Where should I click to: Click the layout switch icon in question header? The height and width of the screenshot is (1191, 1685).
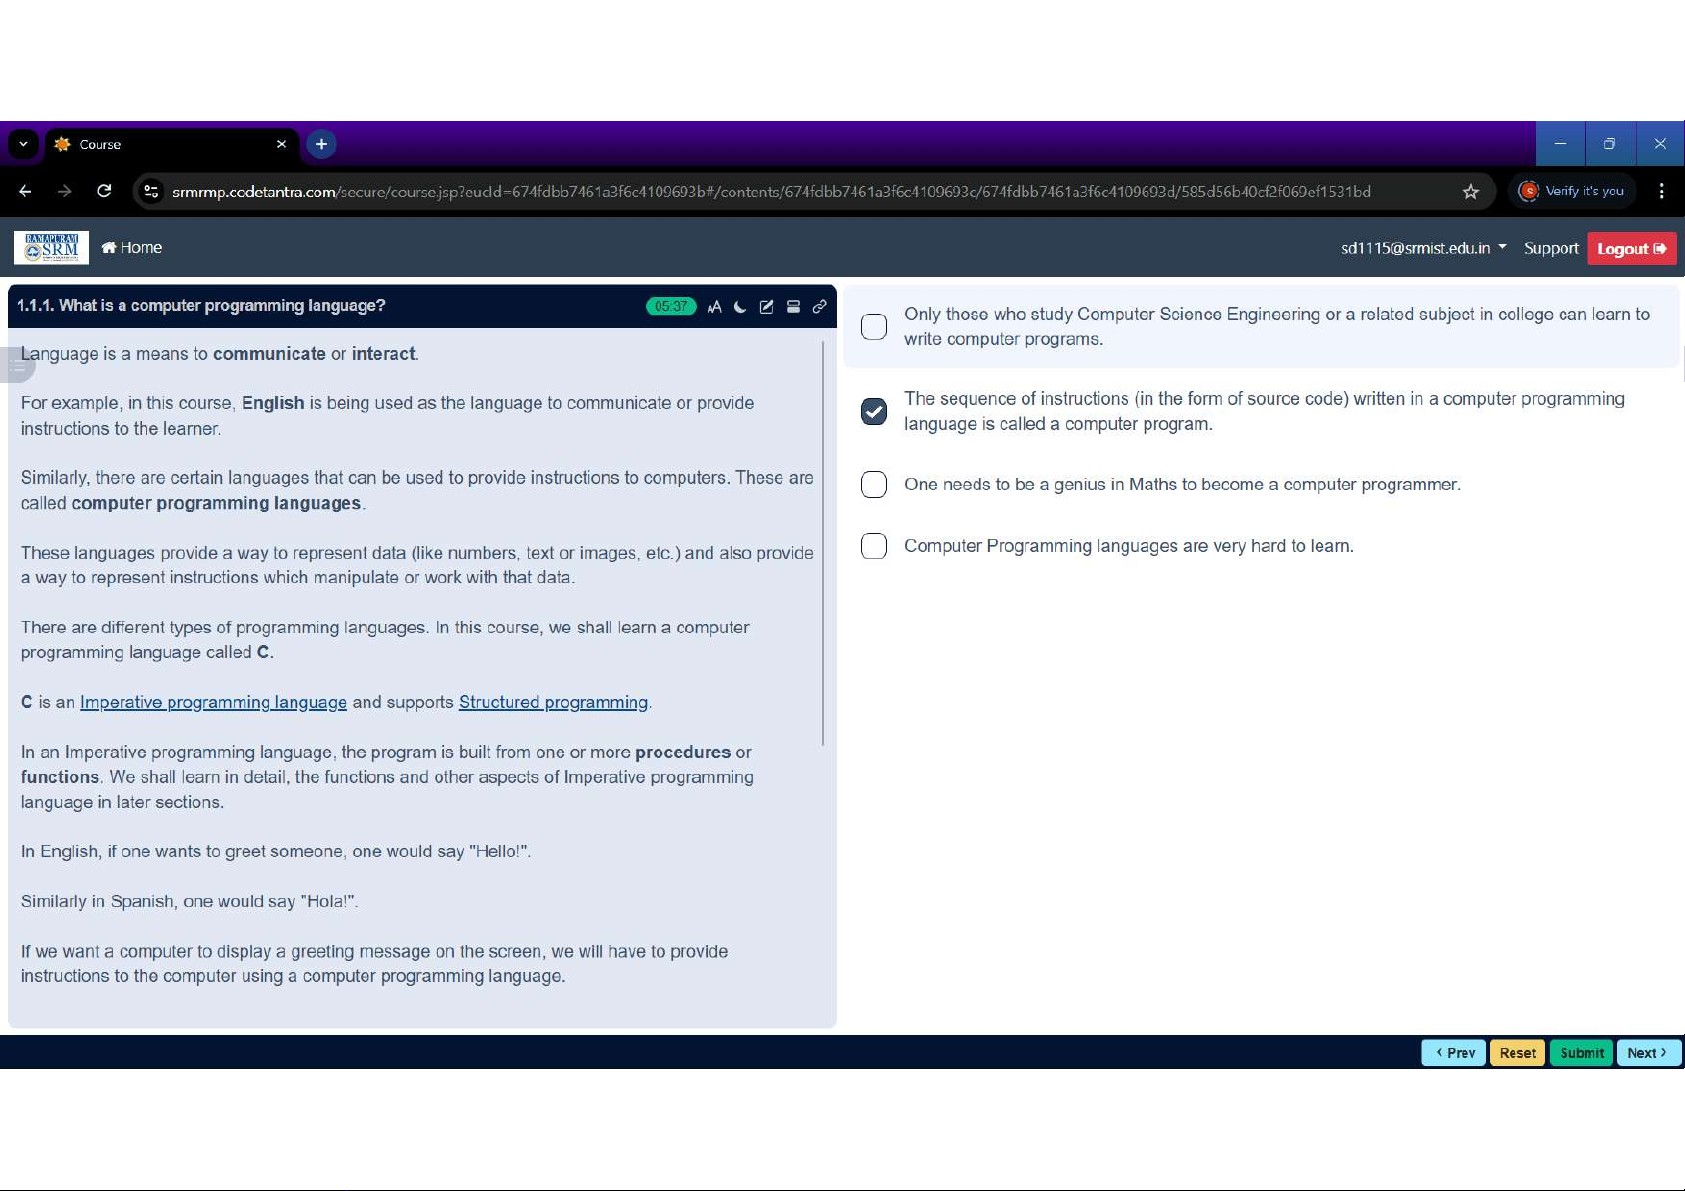pyautogui.click(x=793, y=307)
